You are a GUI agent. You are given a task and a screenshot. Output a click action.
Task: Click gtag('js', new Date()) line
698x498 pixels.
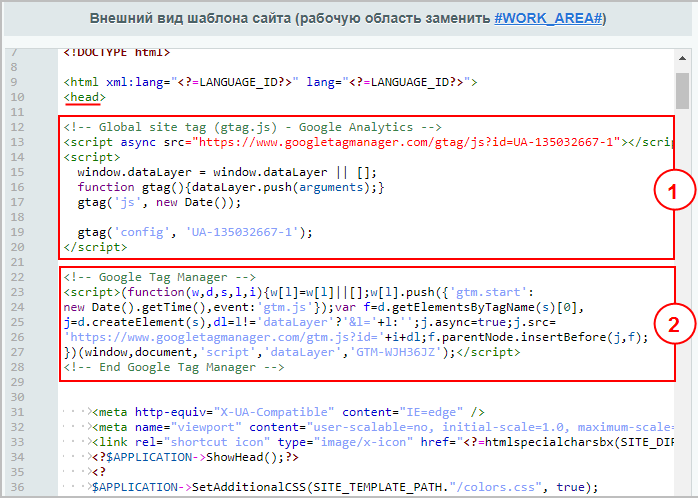[x=159, y=202]
